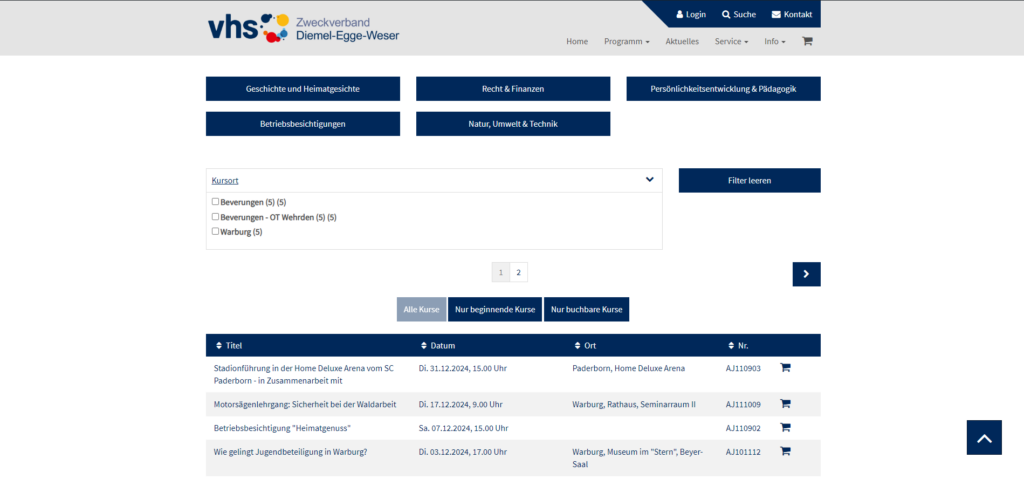Add course AJ111009 to cart
Screen dimensions: 1024x479
coord(785,404)
